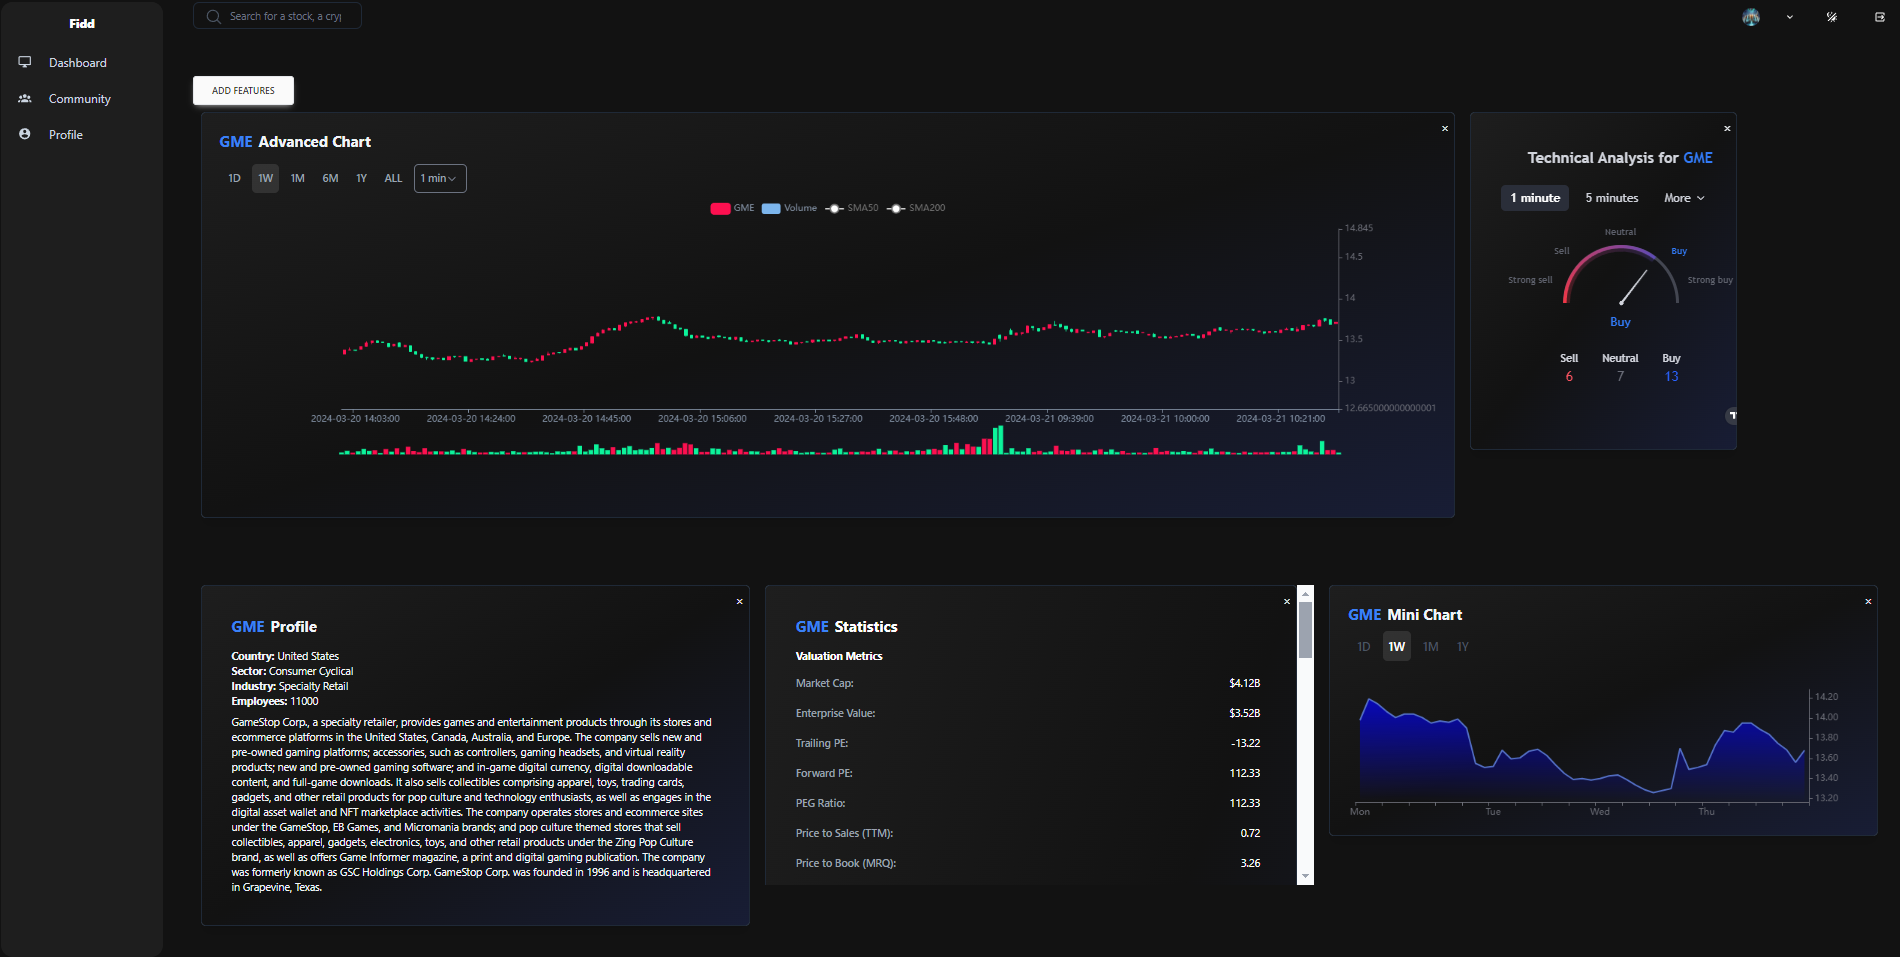Select ALL range on Advanced Chart

tap(393, 178)
